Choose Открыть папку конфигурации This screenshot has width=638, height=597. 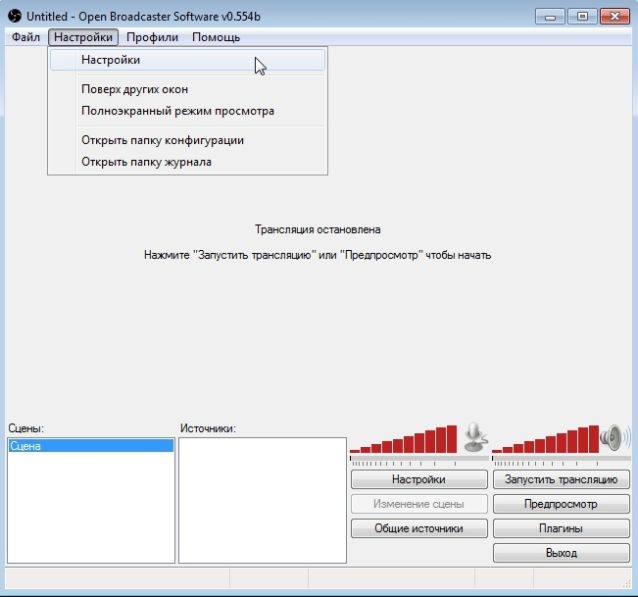click(x=162, y=140)
